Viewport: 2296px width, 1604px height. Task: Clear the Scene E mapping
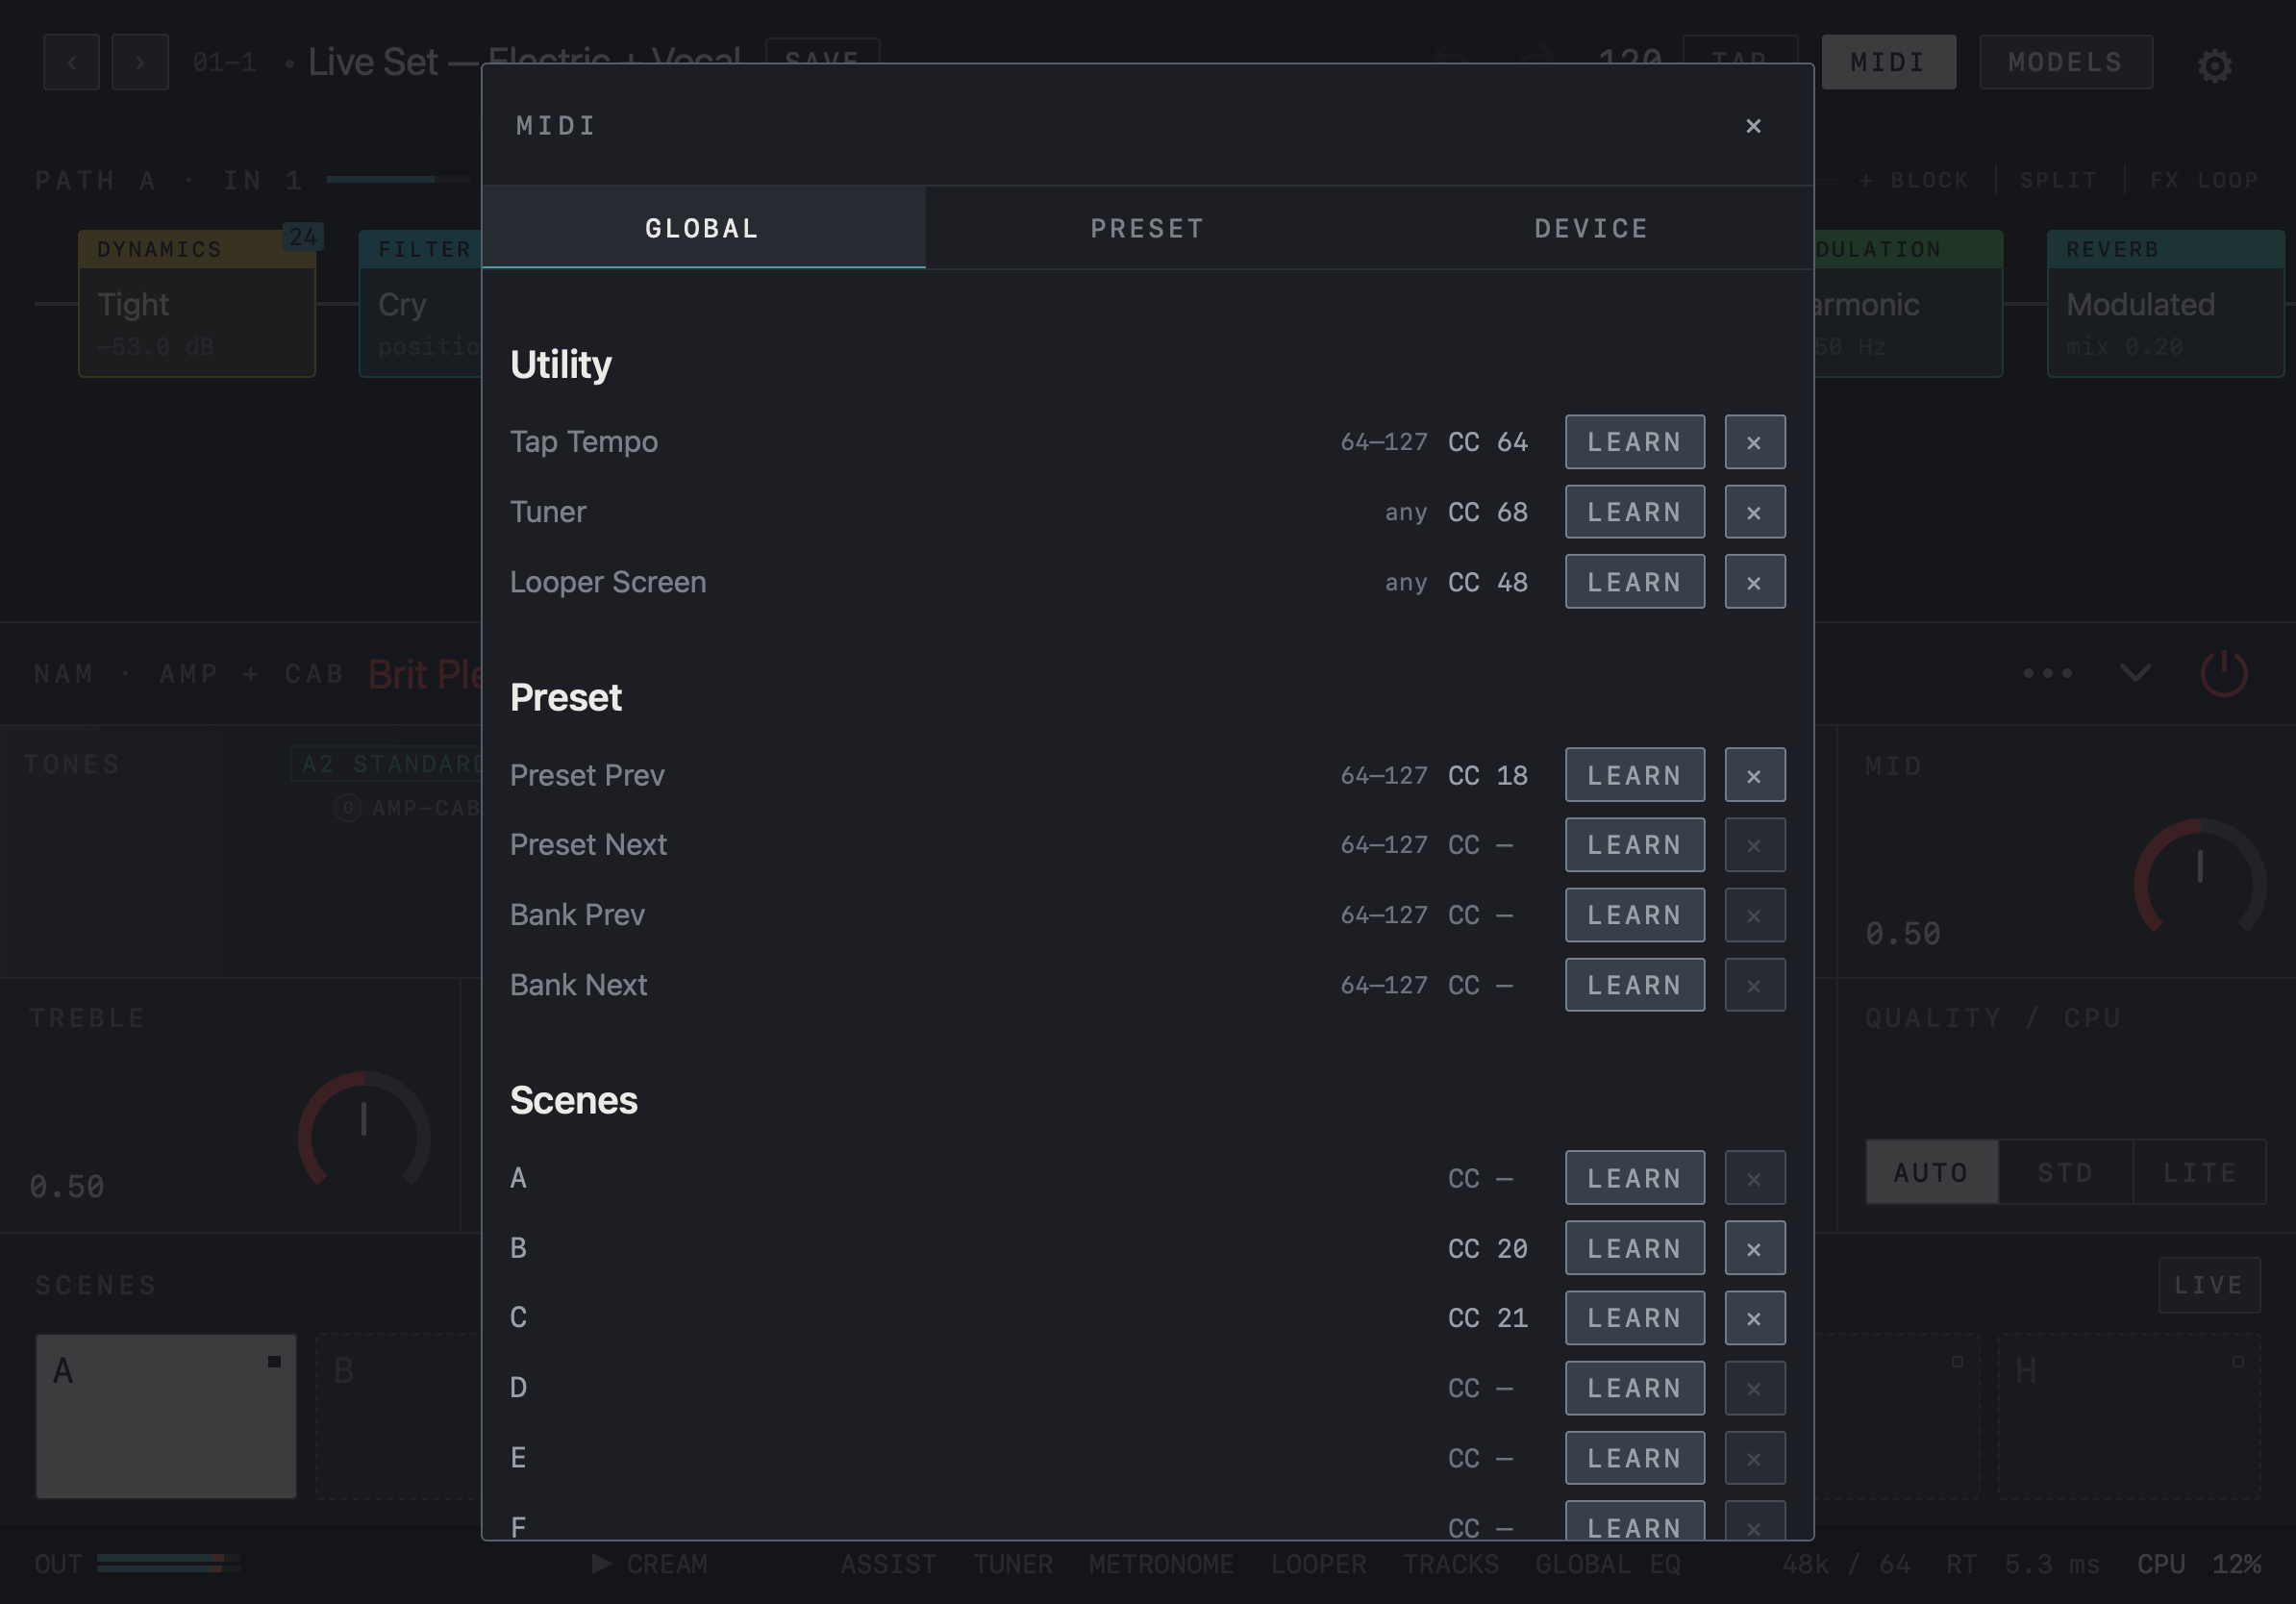coord(1755,1458)
